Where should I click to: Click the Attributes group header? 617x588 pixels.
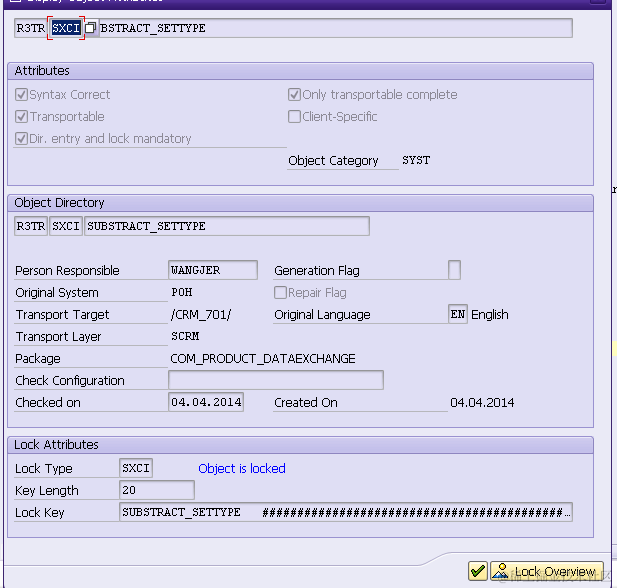300,71
